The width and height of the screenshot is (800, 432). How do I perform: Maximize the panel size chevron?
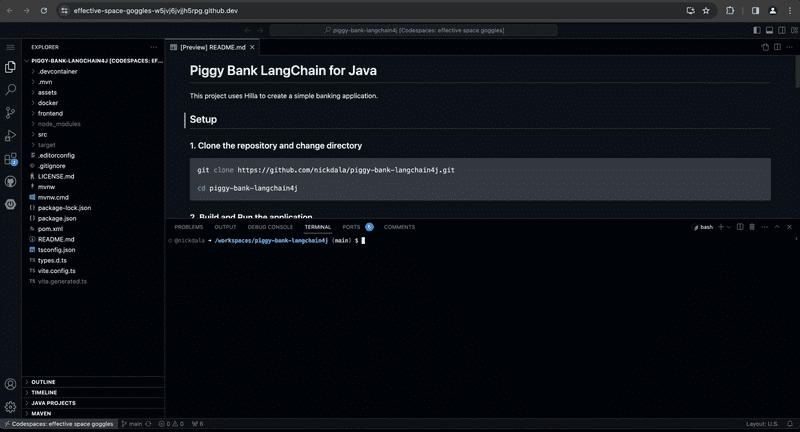click(x=777, y=227)
